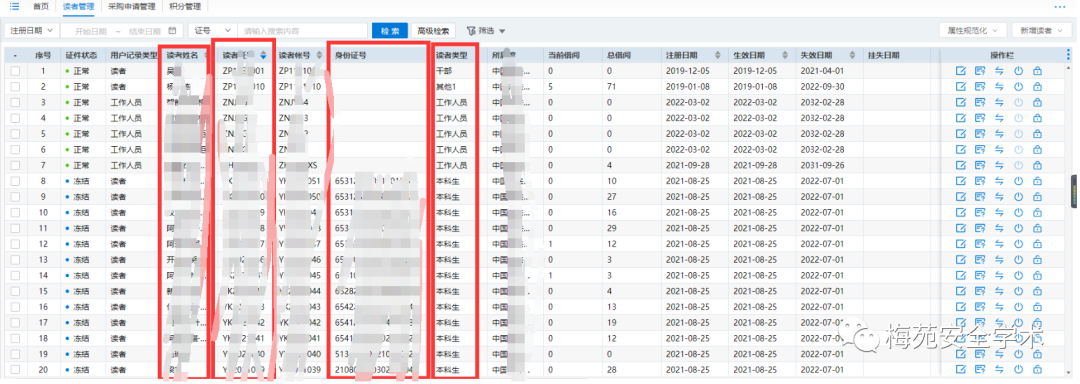1080x384 pixels.
Task: Click the power icon for row 1
Action: coord(1018,71)
